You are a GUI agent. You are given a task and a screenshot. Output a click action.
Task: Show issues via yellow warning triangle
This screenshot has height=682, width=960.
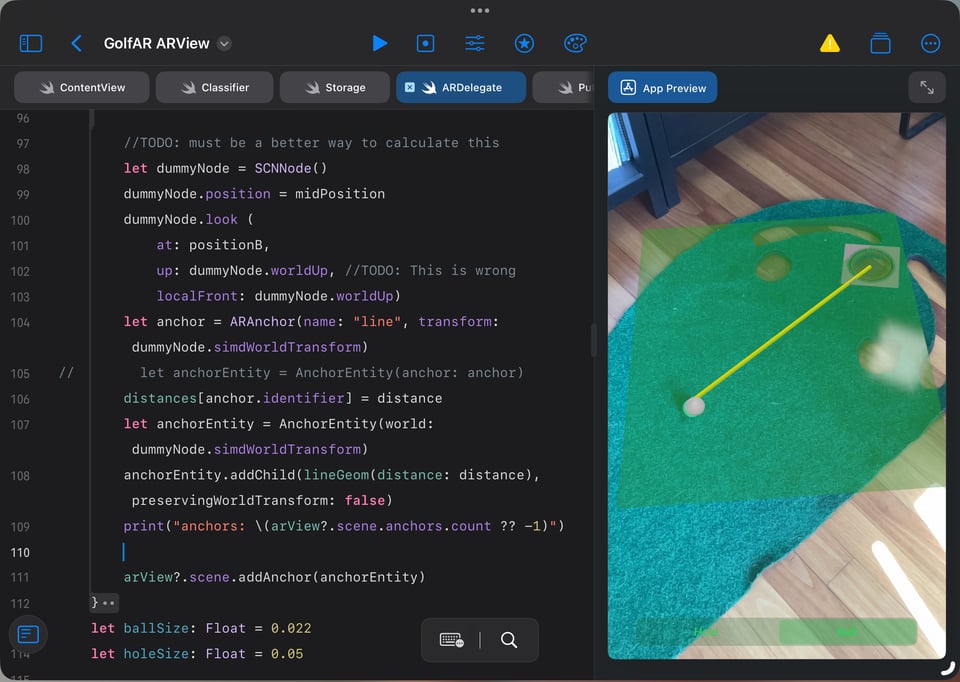pyautogui.click(x=830, y=43)
